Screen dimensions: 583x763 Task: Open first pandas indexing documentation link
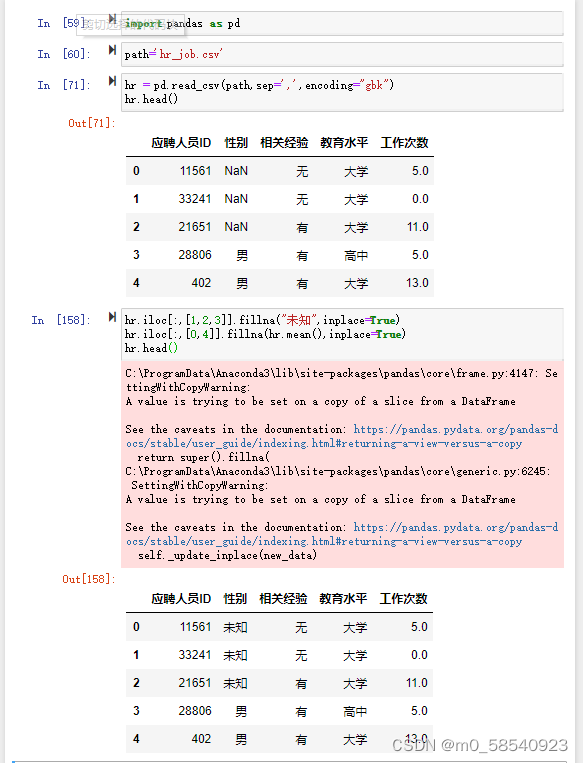click(x=342, y=436)
